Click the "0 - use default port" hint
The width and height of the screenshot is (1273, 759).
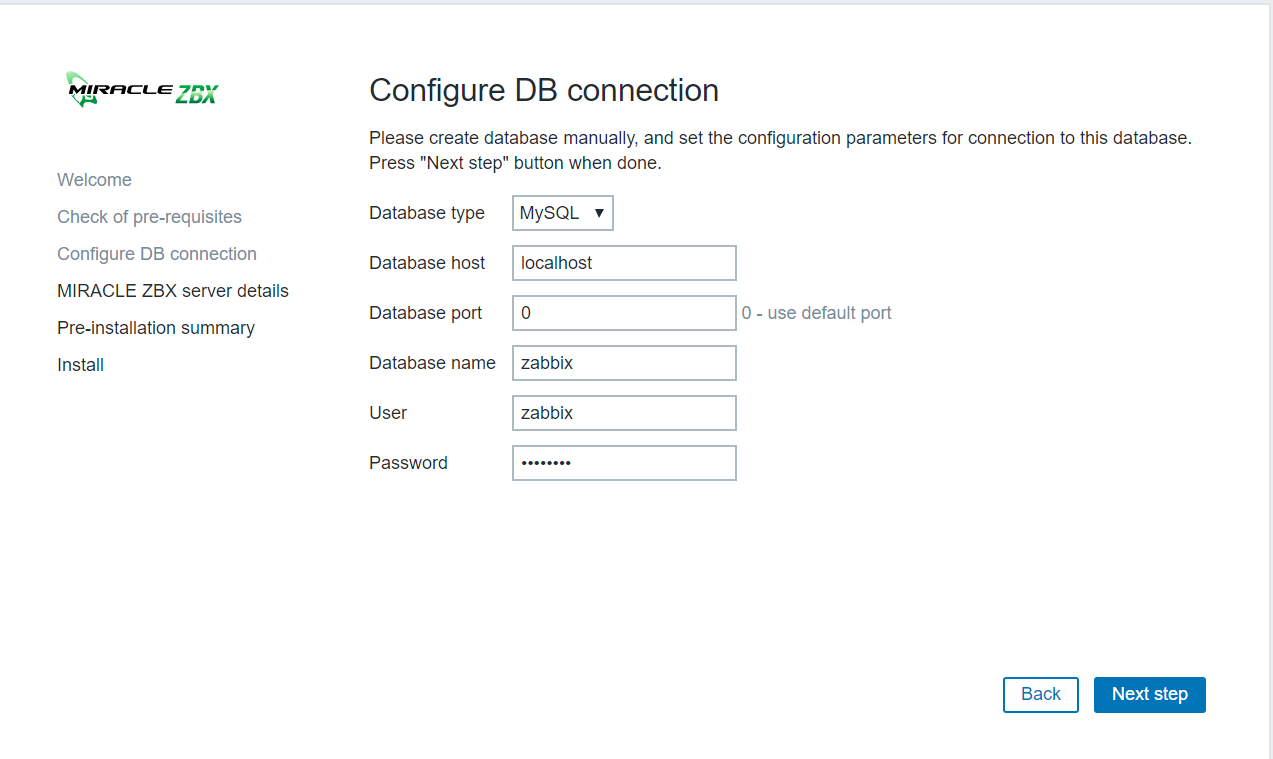tap(816, 313)
